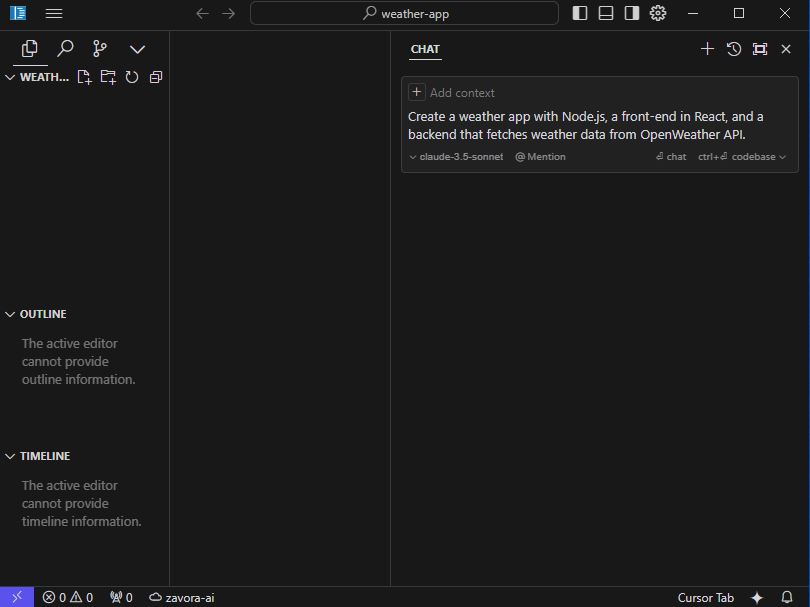
Task: Open the settings gear icon
Action: (x=658, y=13)
